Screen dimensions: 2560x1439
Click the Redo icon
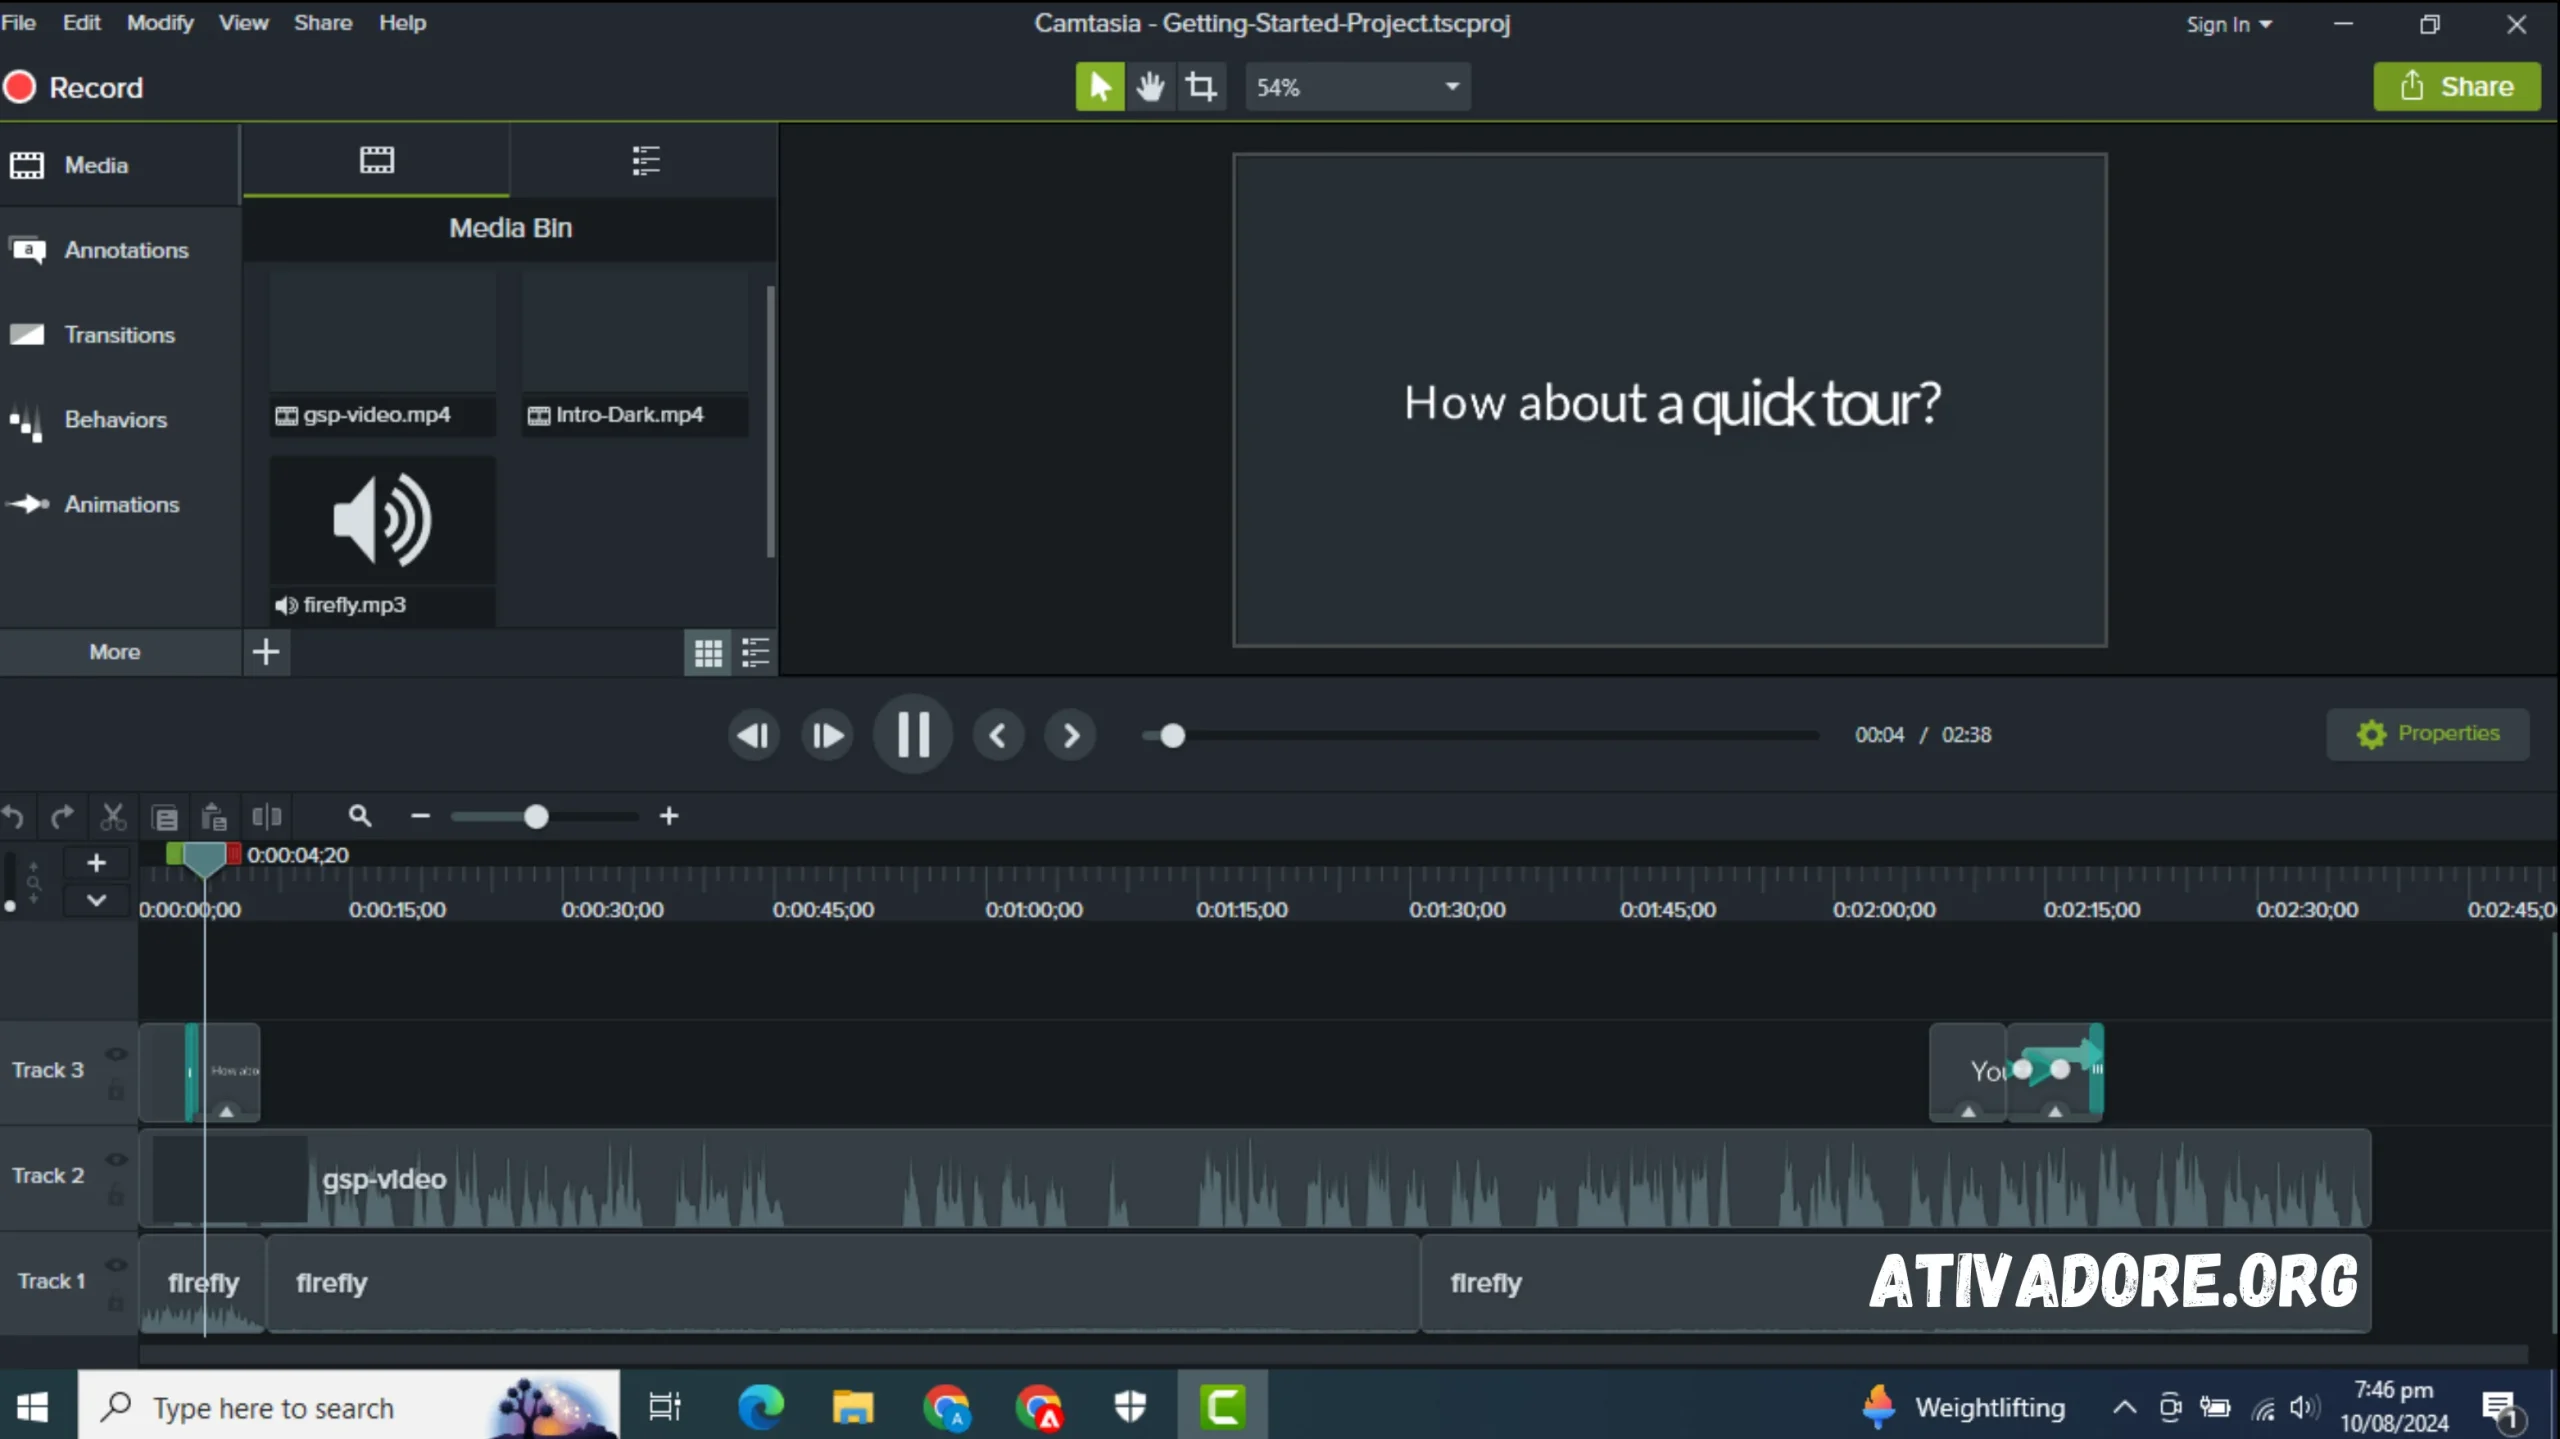click(62, 817)
